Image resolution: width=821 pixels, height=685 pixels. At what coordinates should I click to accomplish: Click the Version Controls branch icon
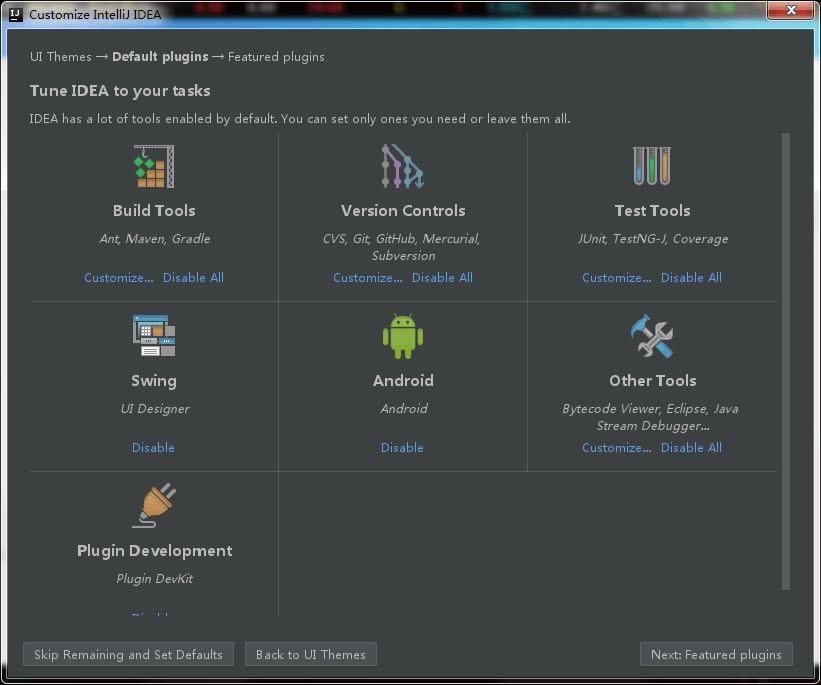[403, 166]
